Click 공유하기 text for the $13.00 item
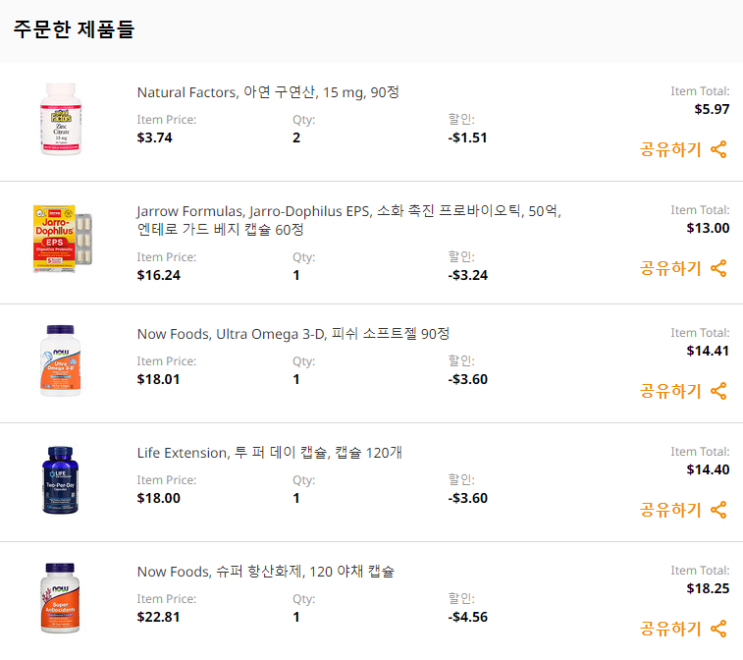Image resolution: width=743 pixels, height=660 pixels. click(671, 269)
